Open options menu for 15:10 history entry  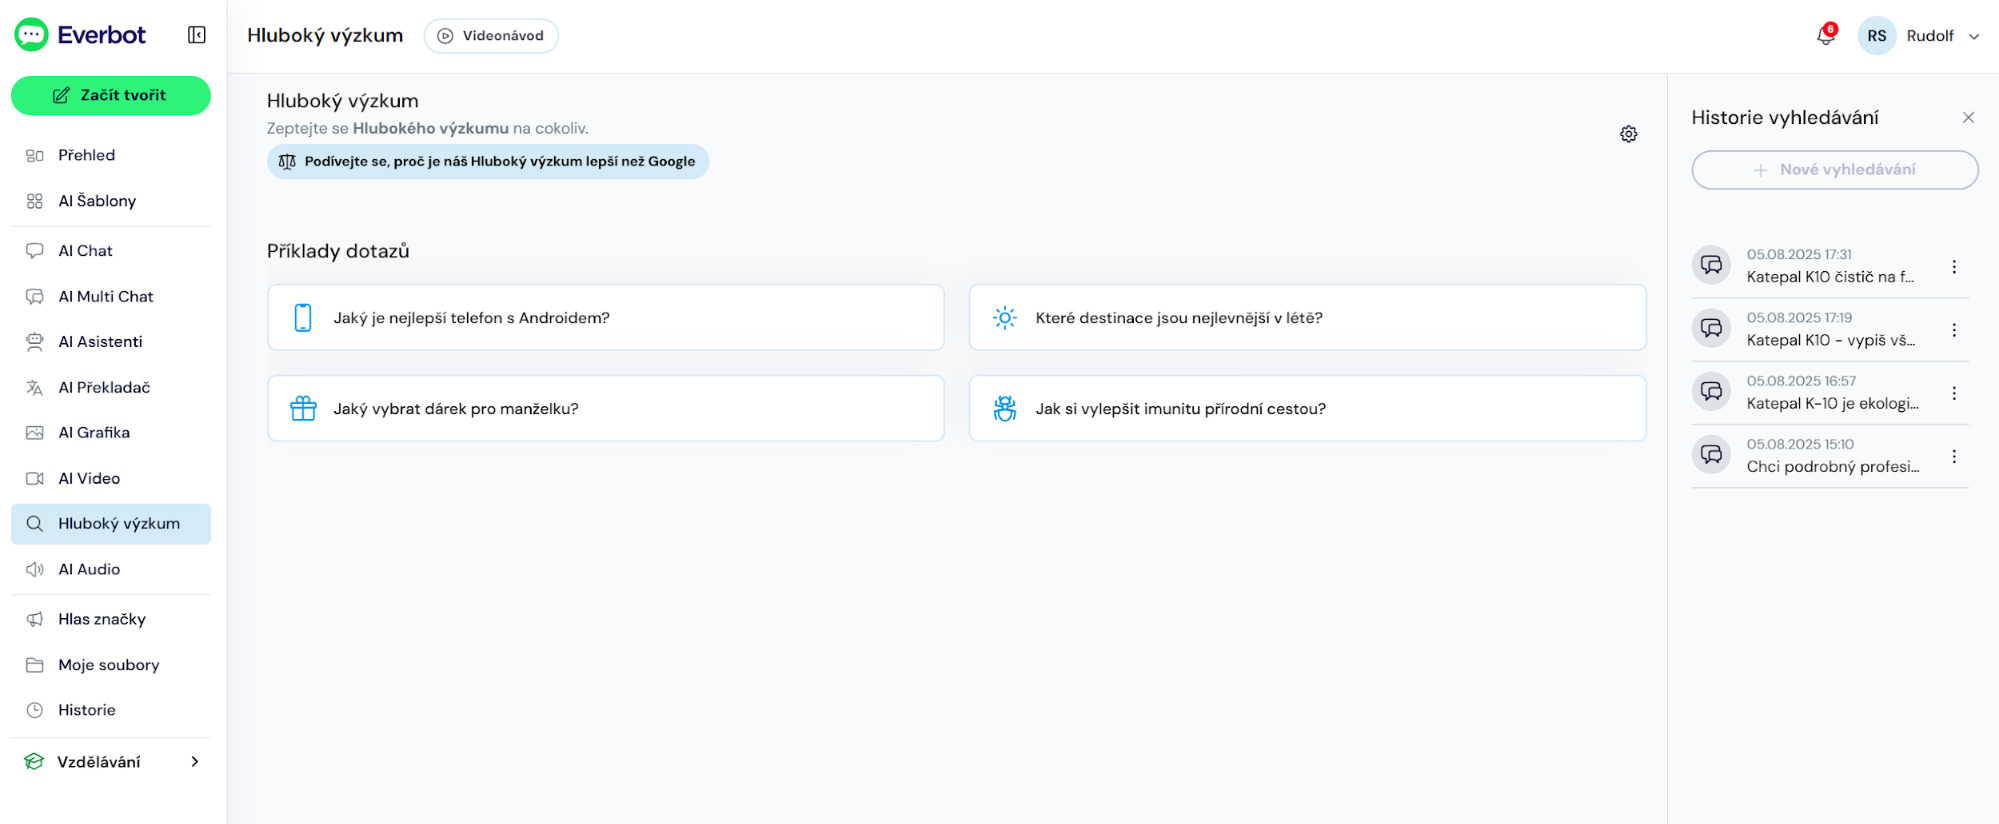[1953, 456]
